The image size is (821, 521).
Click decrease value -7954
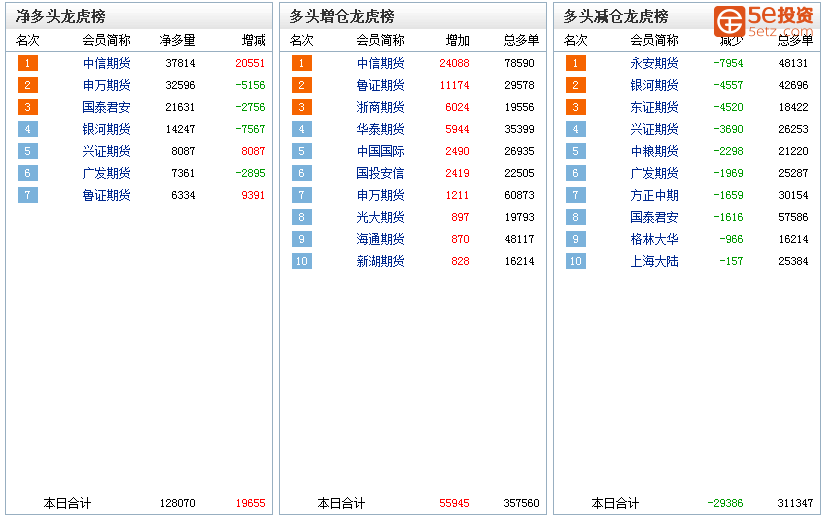point(728,63)
